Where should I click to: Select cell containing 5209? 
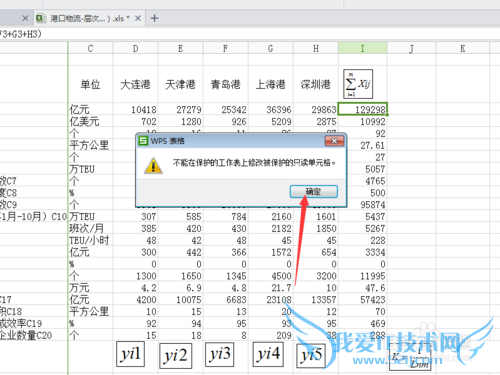(270, 122)
